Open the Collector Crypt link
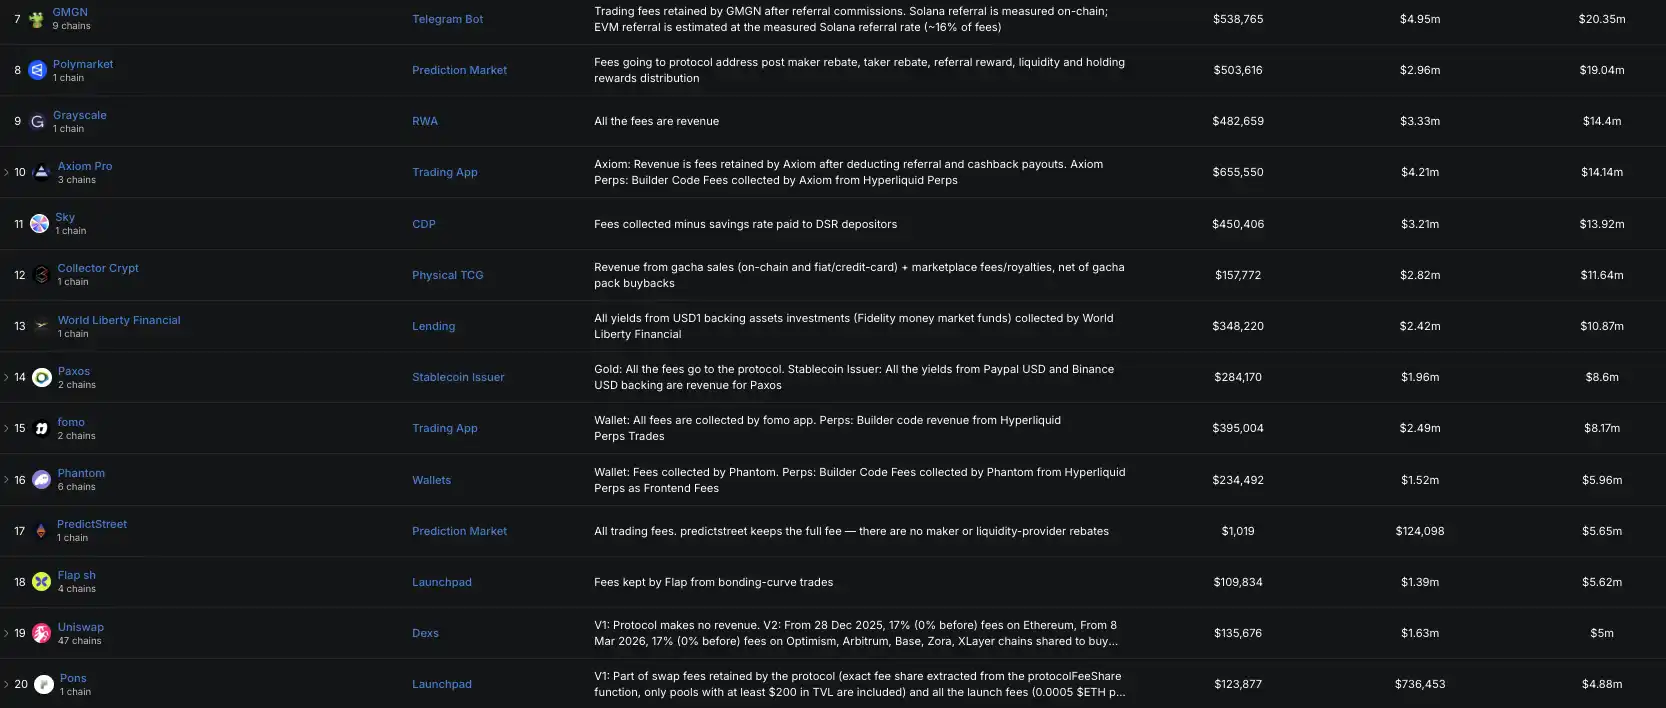1666x708 pixels. (98, 268)
